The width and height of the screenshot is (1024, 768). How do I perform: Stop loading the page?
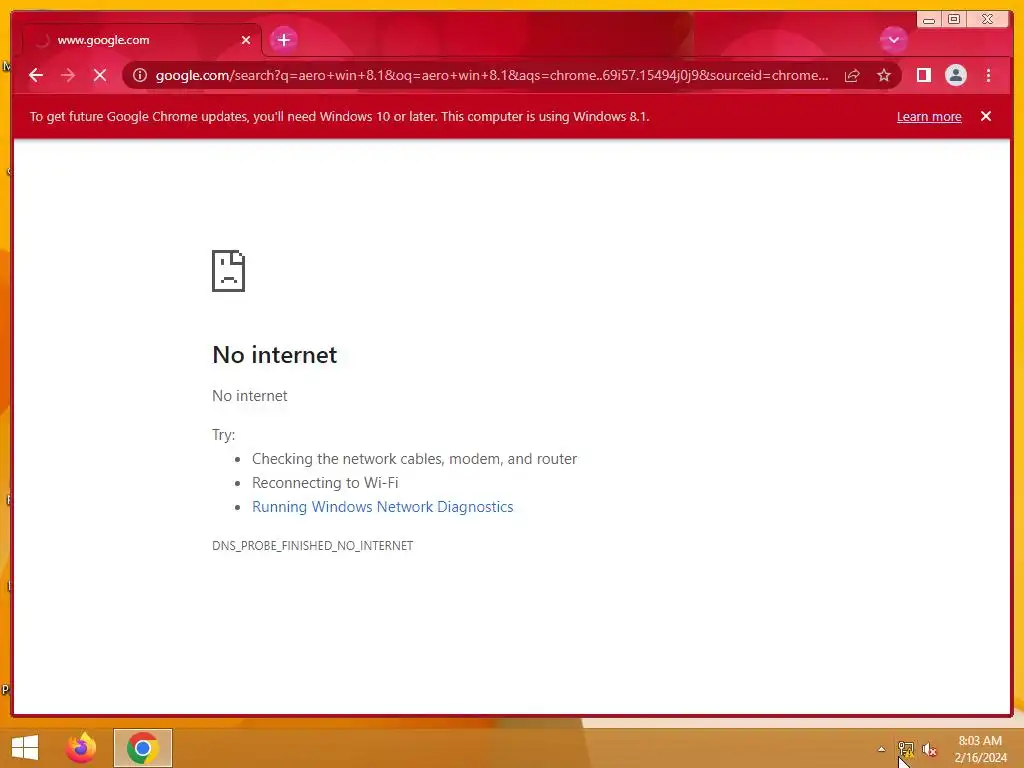click(100, 75)
